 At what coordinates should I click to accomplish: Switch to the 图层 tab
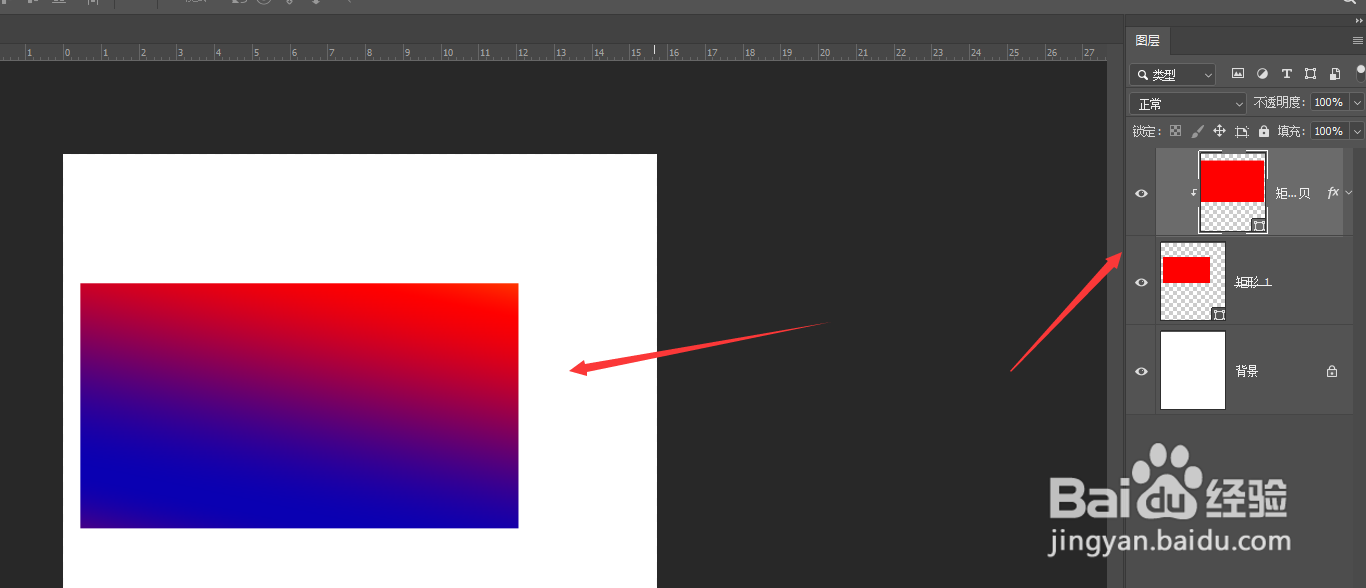click(x=1147, y=40)
